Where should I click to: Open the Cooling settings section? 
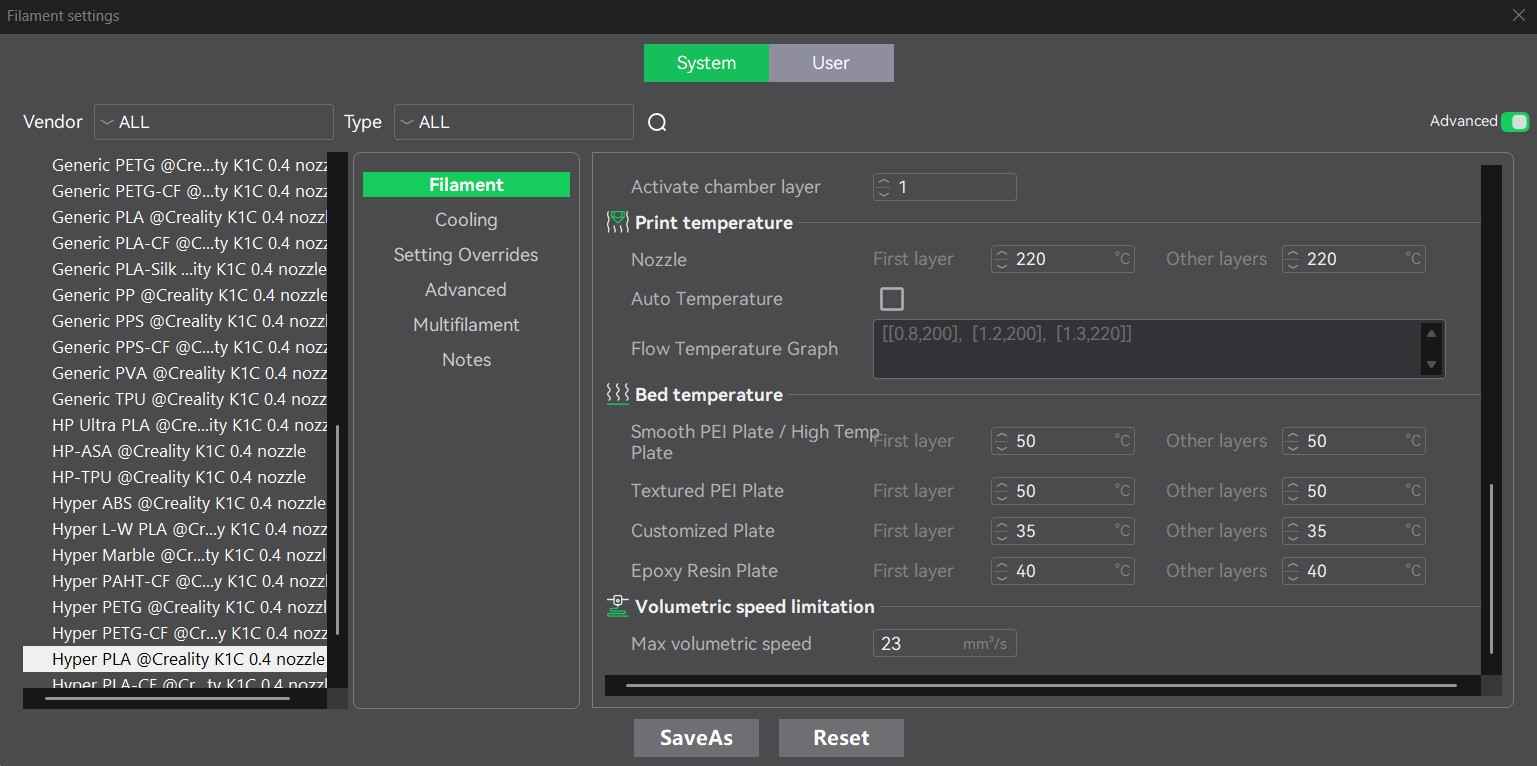[465, 219]
